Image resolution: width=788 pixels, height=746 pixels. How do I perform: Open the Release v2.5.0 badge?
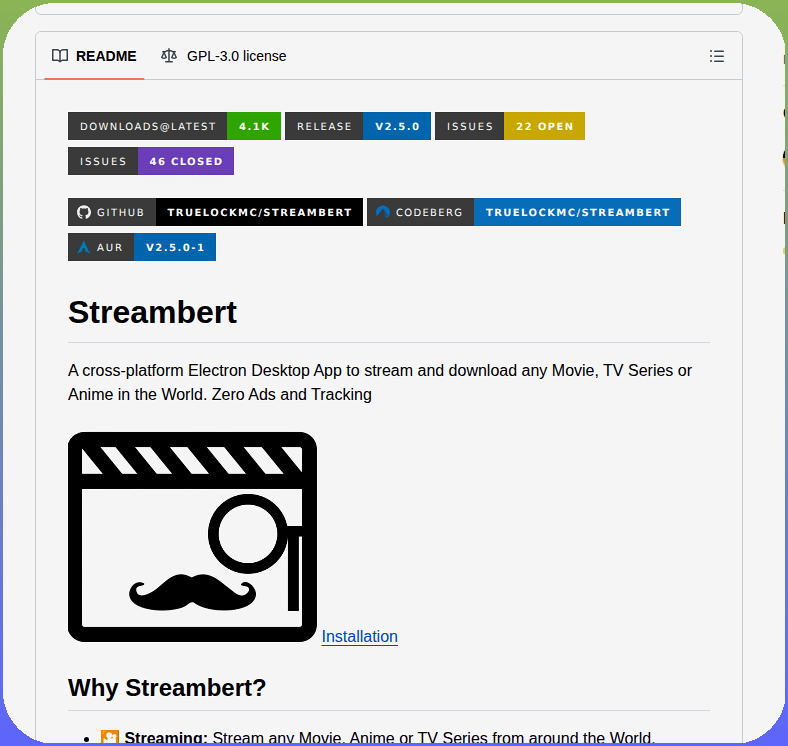coord(358,126)
